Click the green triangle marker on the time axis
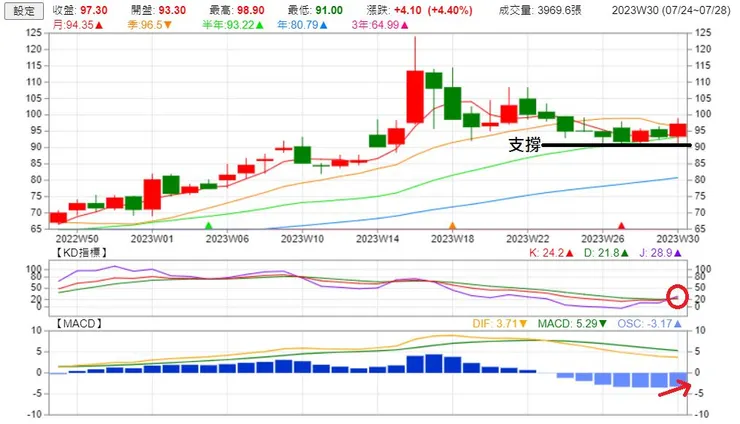This screenshot has width=740, height=424. 209,226
